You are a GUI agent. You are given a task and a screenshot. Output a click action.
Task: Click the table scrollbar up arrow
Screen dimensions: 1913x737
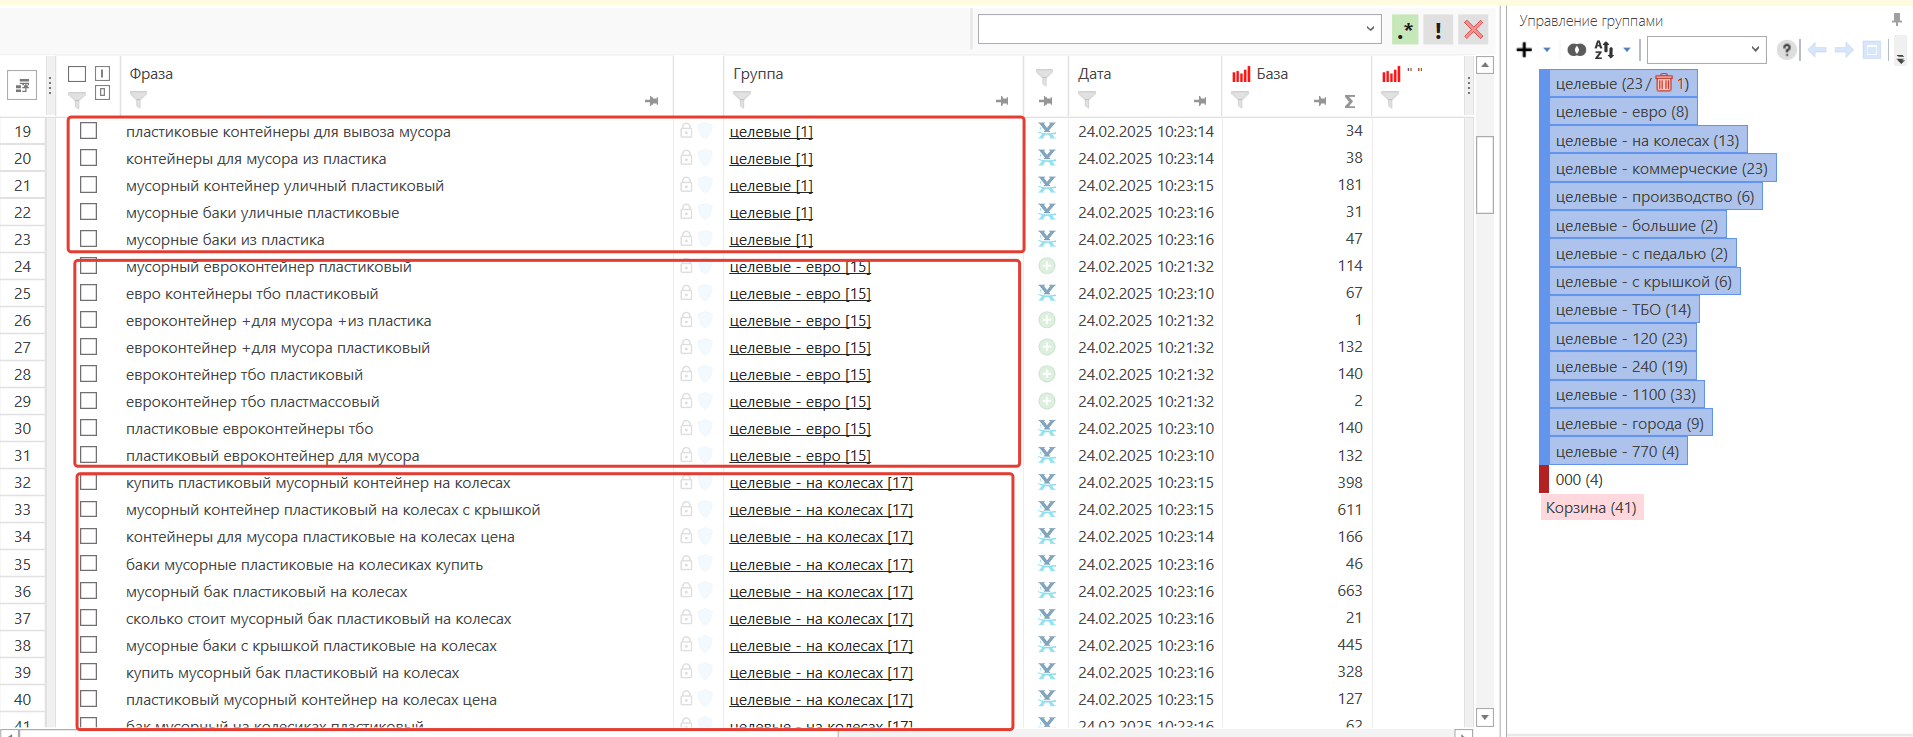(x=1485, y=65)
